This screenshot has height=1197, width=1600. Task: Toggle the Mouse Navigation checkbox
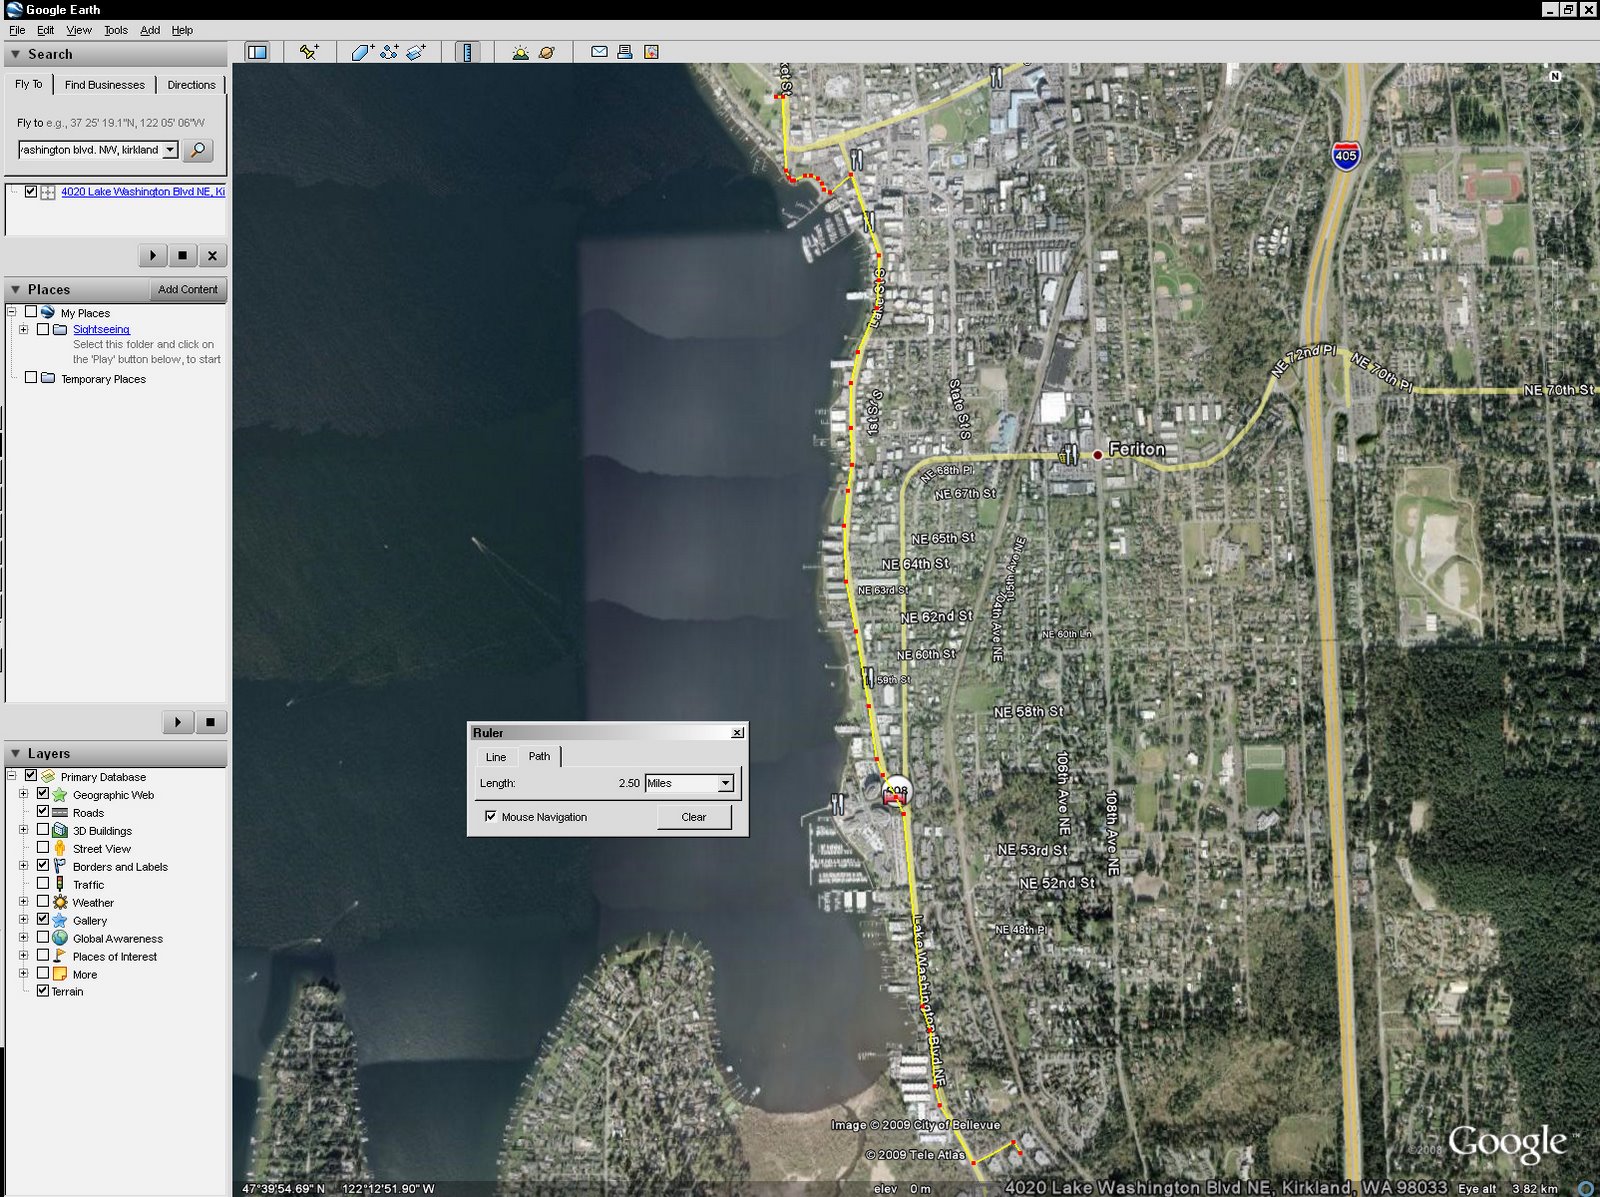pos(491,816)
